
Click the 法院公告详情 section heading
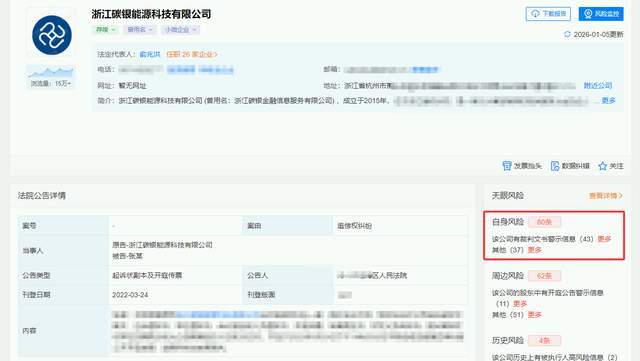42,196
